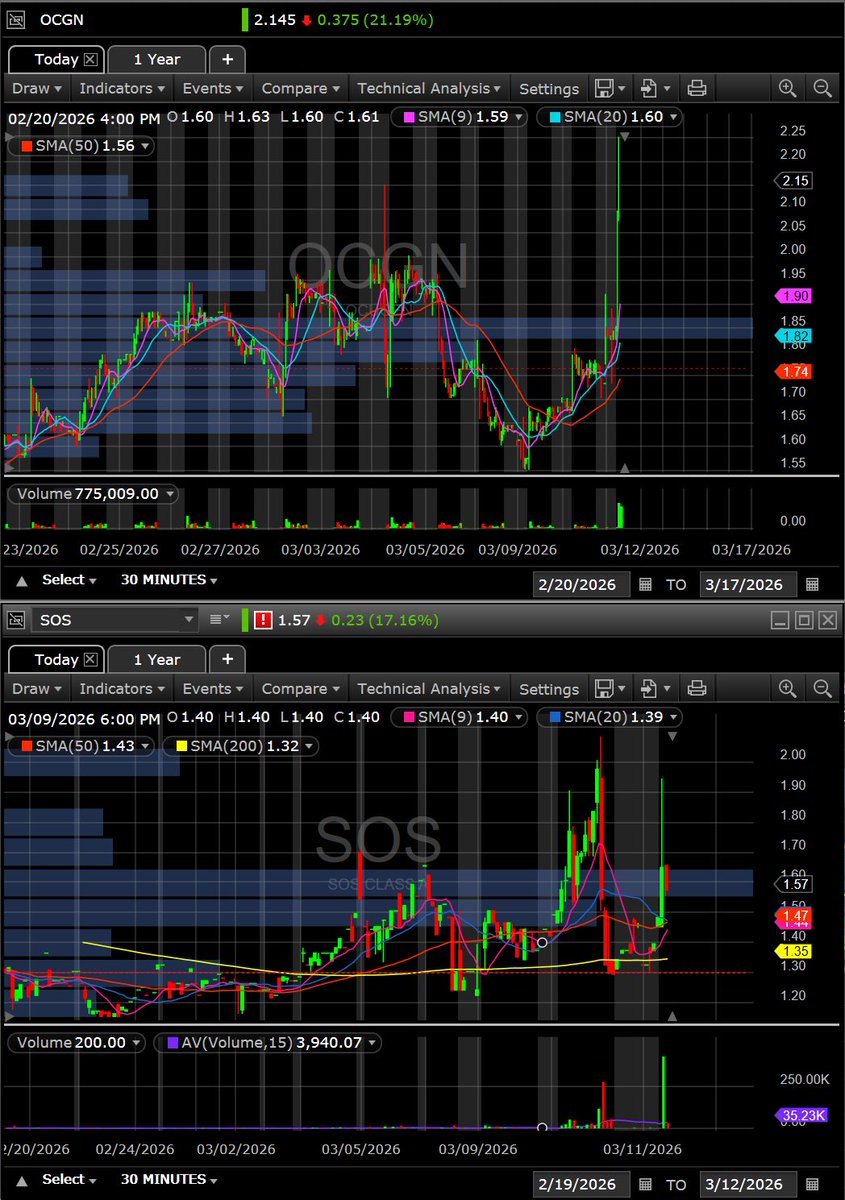The height and width of the screenshot is (1200, 845).
Task: Expand Volume 775,009.00 indicator options
Action: tap(170, 493)
